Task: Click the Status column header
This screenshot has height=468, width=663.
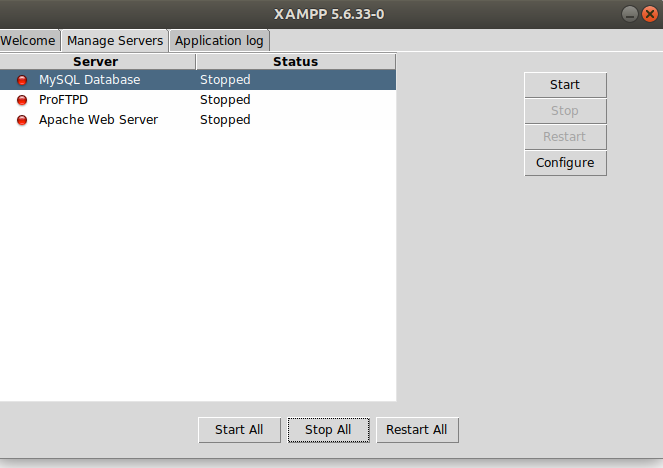Action: pyautogui.click(x=296, y=62)
